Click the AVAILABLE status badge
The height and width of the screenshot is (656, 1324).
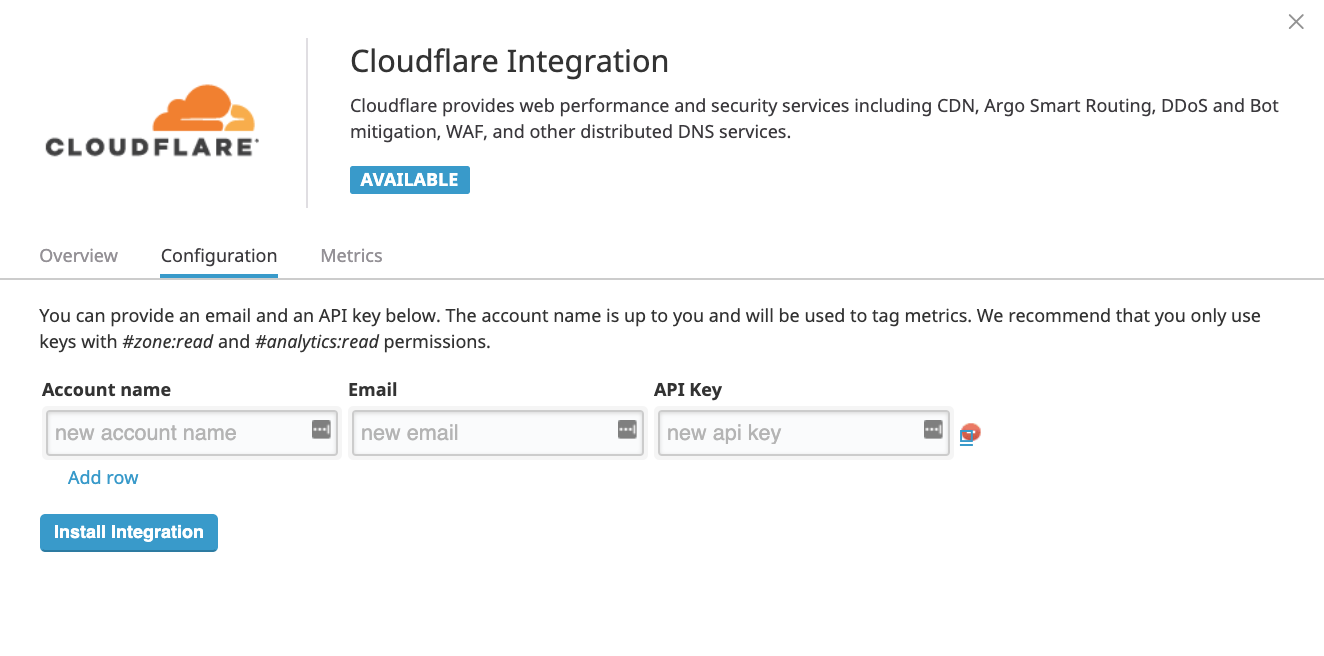coord(409,179)
